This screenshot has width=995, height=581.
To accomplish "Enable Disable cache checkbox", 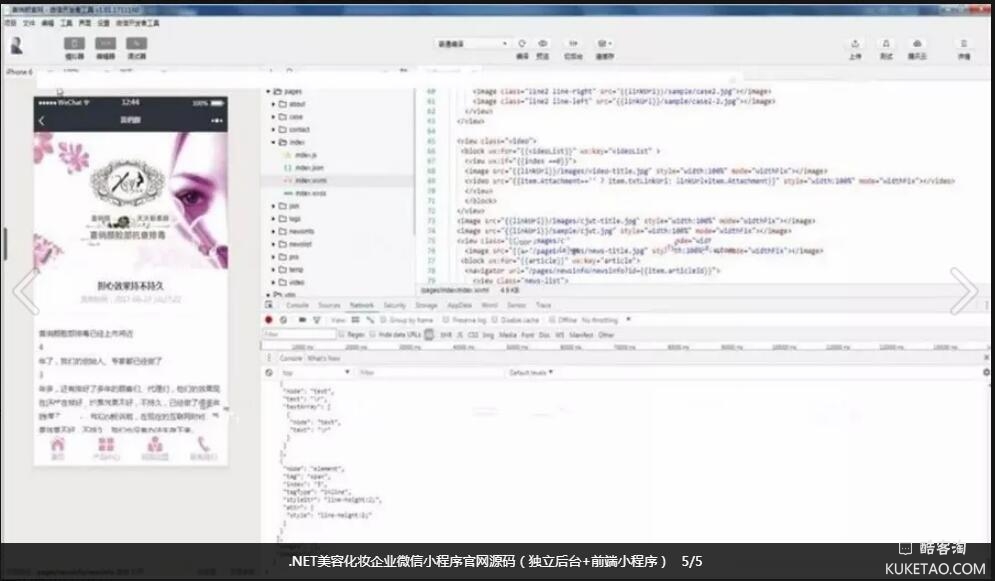I will (495, 320).
